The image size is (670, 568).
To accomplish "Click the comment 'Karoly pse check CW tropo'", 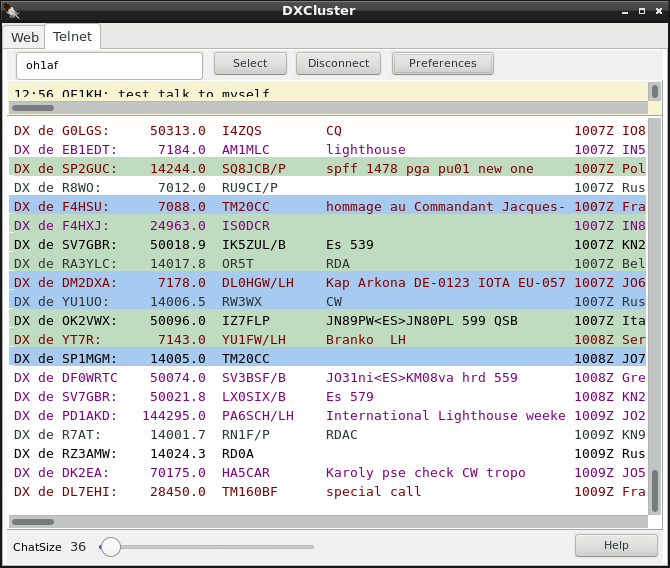I will click(426, 473).
